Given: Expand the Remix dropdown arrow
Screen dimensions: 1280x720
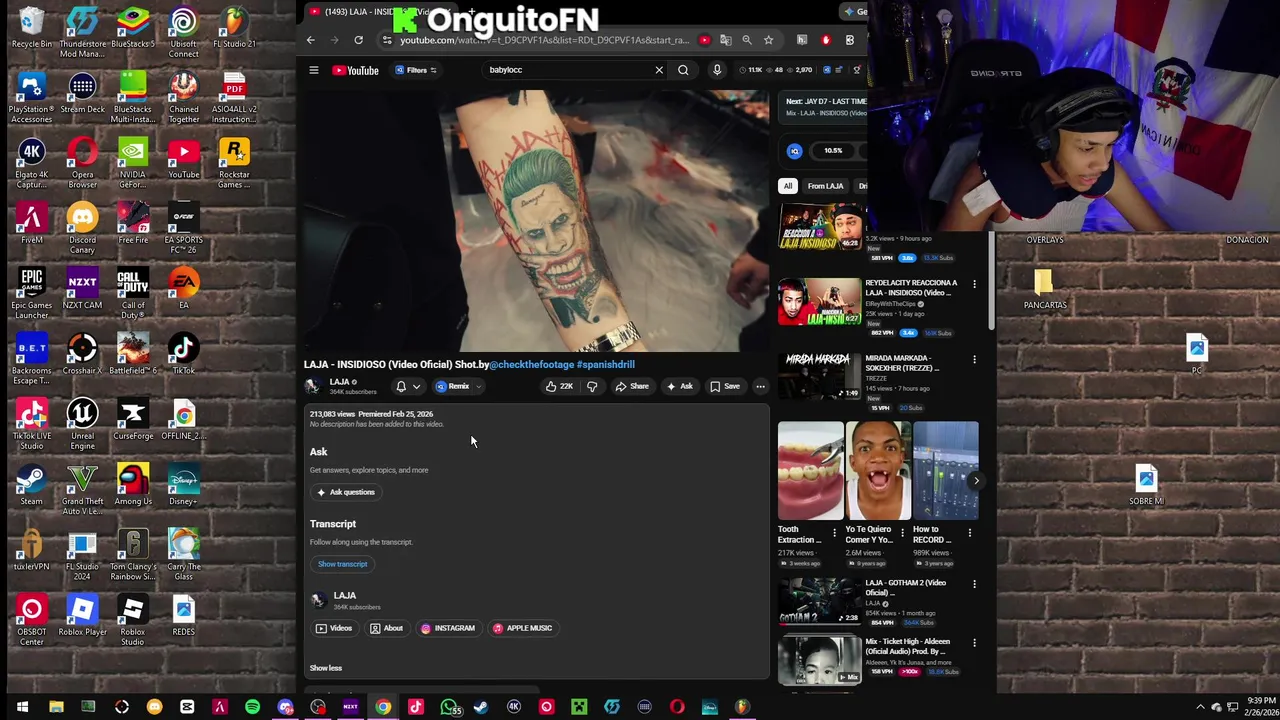Looking at the screenshot, I should coord(479,386).
